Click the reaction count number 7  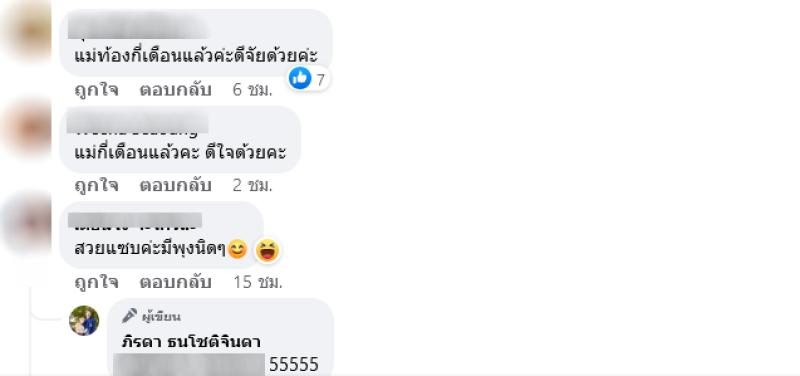point(320,80)
